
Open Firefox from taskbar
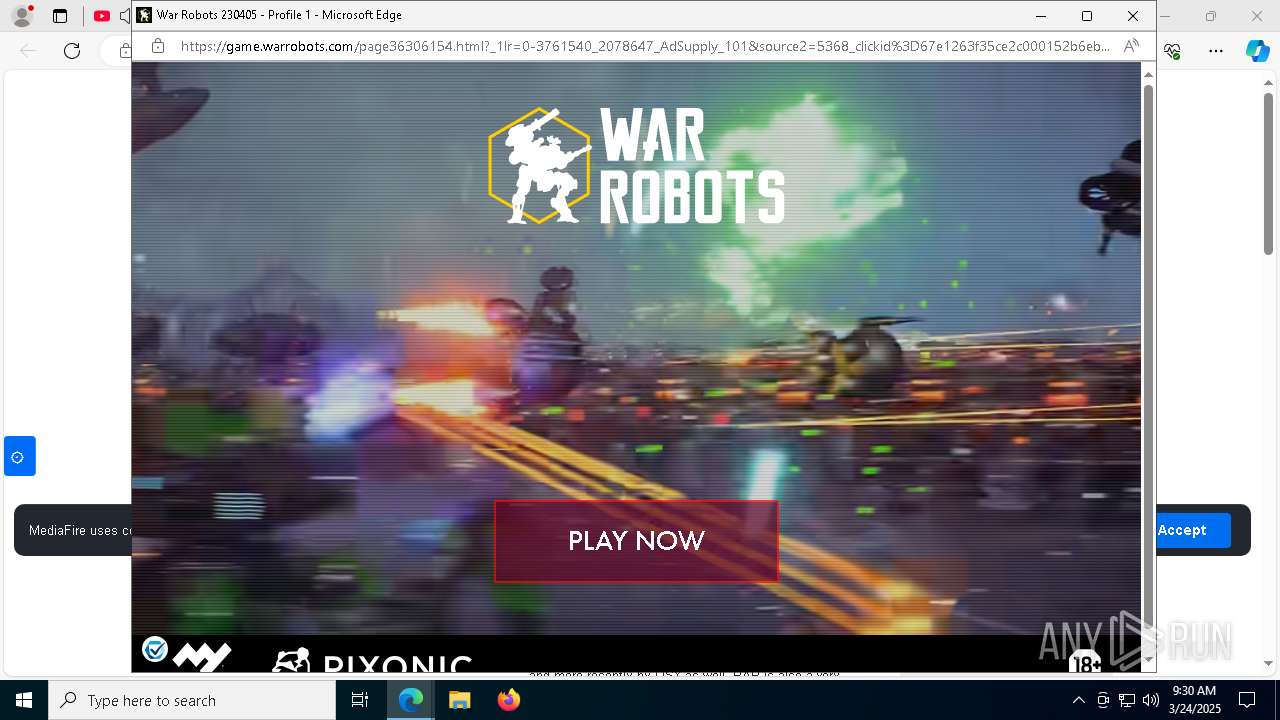[x=509, y=700]
